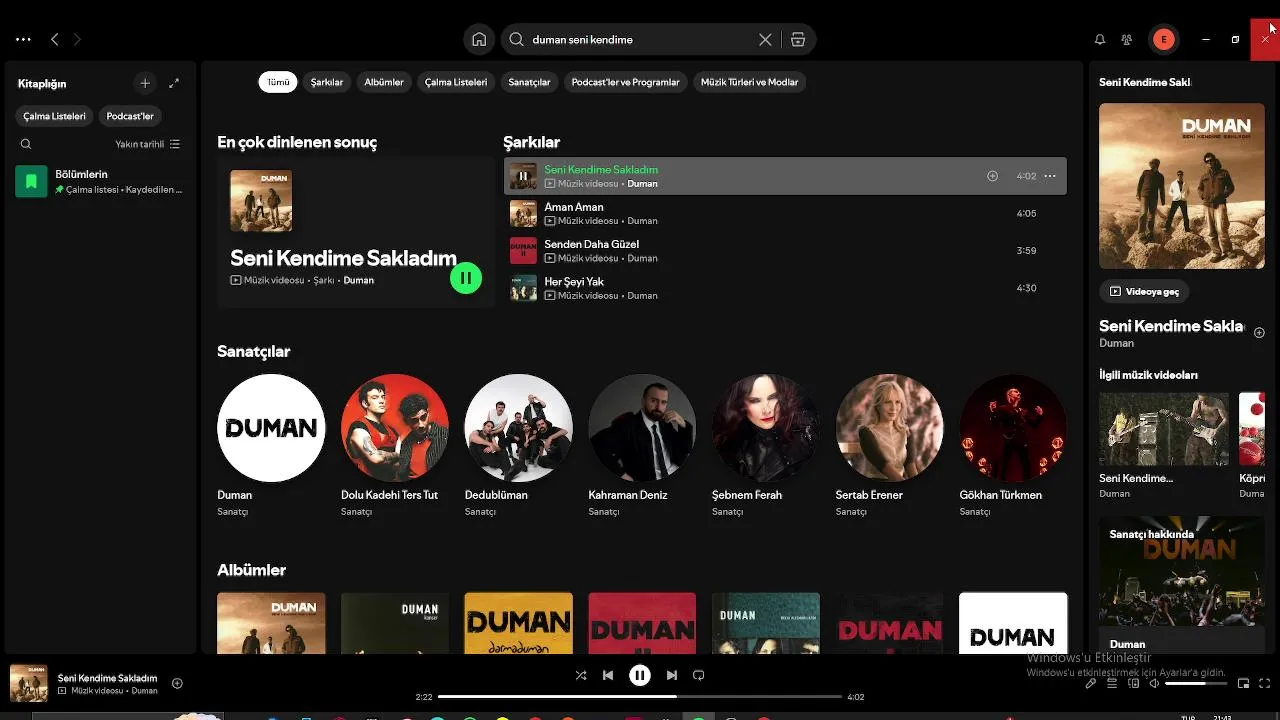
Task: Adjust the volume slider
Action: coord(1196,684)
